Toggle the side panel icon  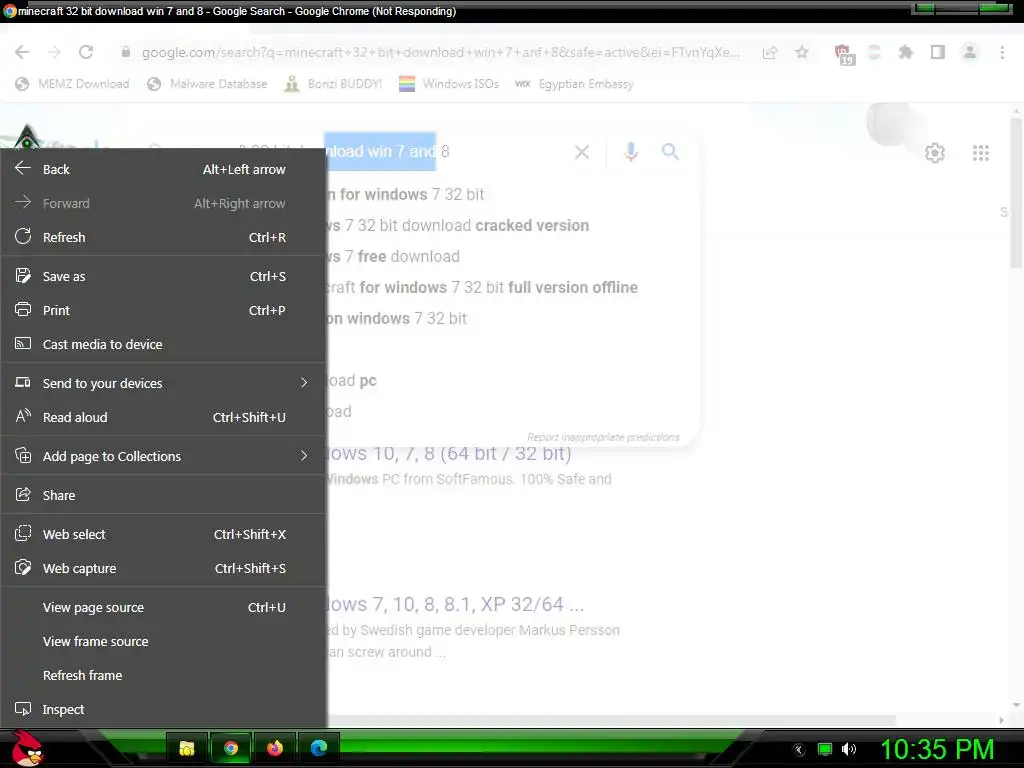938,52
